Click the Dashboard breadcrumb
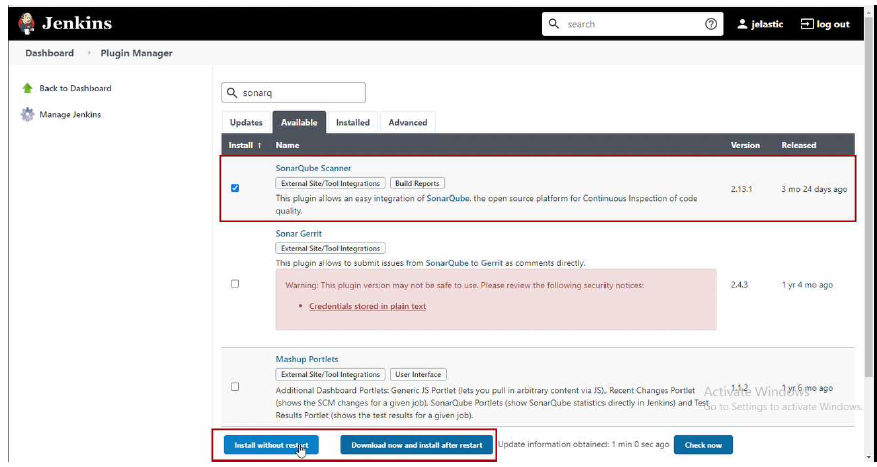Screen dimensions: 877x467 coord(49,53)
